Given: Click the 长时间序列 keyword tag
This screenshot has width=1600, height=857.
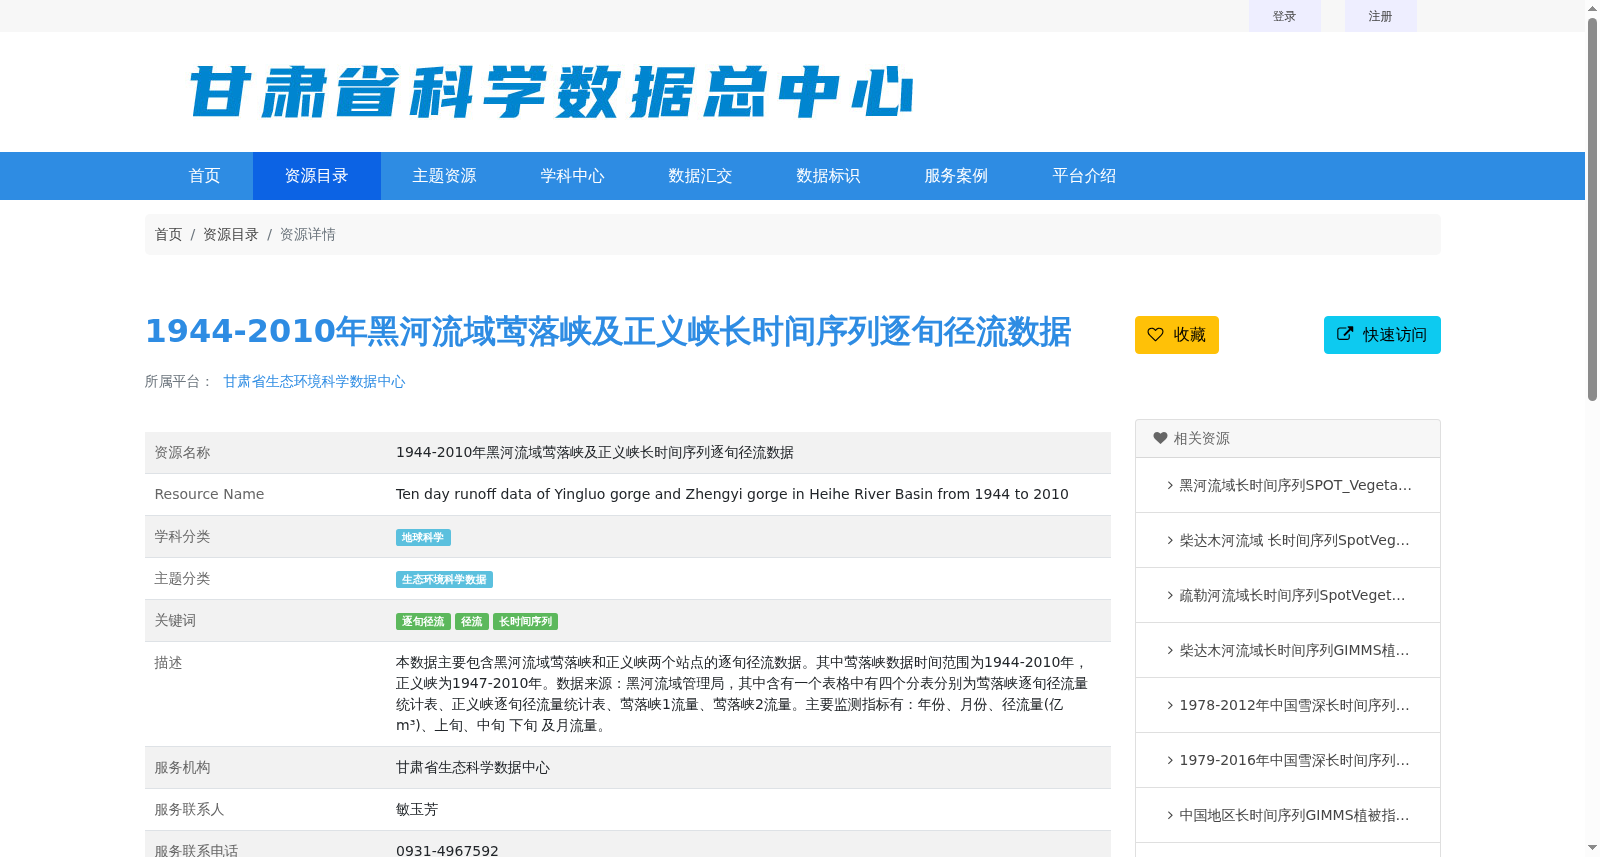Looking at the screenshot, I should click(x=525, y=621).
